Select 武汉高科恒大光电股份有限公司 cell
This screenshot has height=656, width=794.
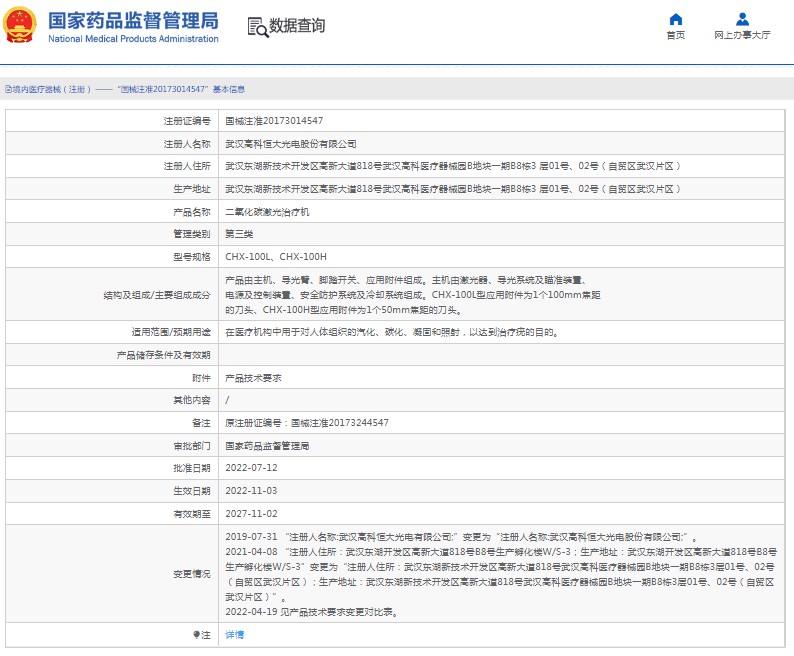(x=291, y=144)
